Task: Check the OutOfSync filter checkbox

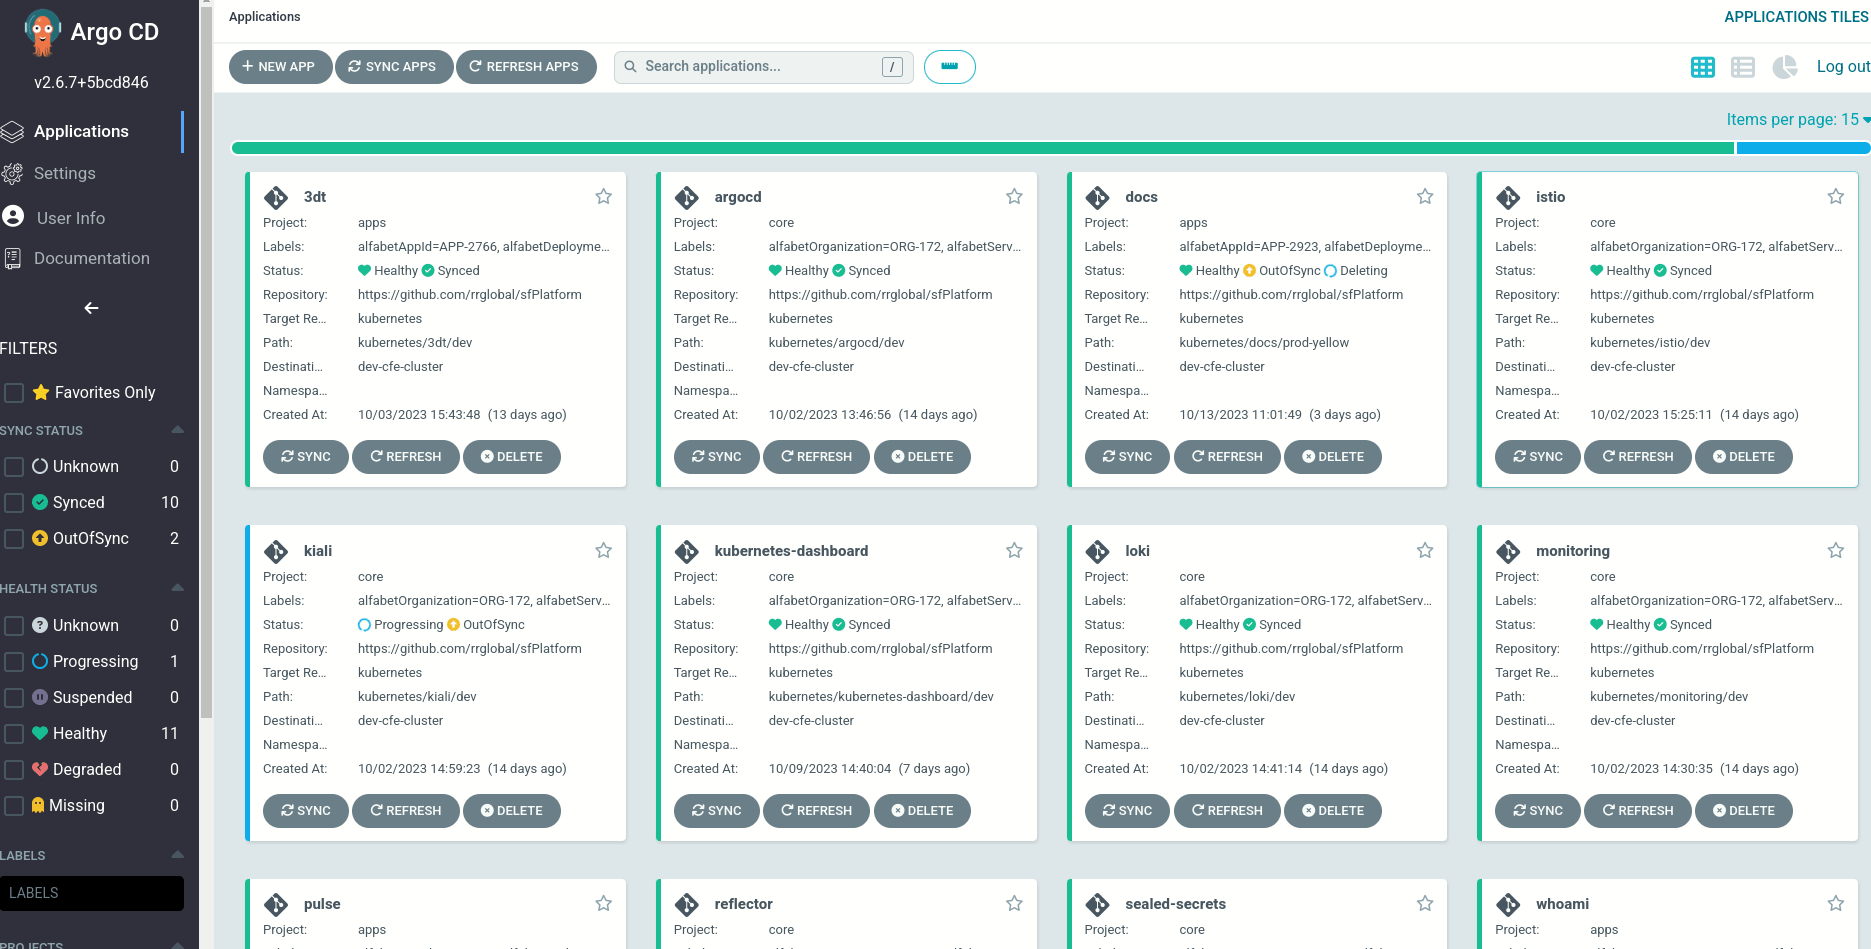Action: (14, 539)
